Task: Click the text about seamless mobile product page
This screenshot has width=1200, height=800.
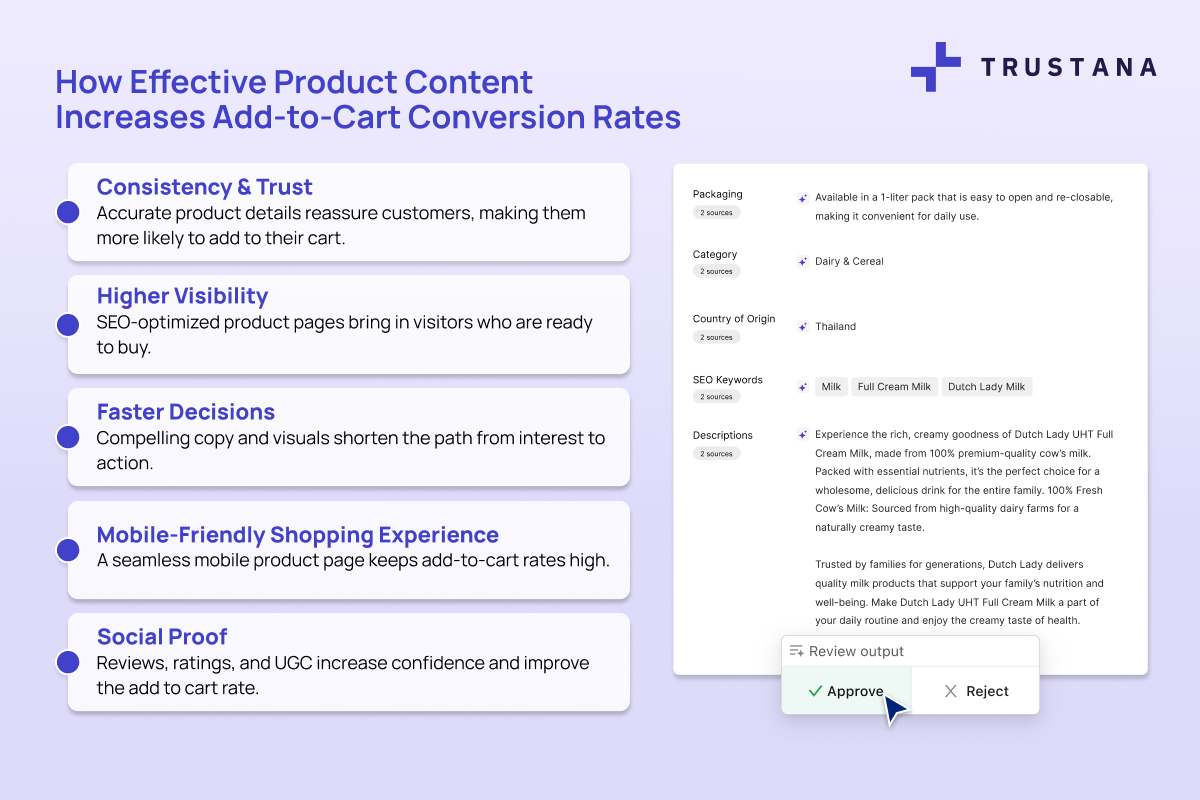Action: click(x=353, y=561)
